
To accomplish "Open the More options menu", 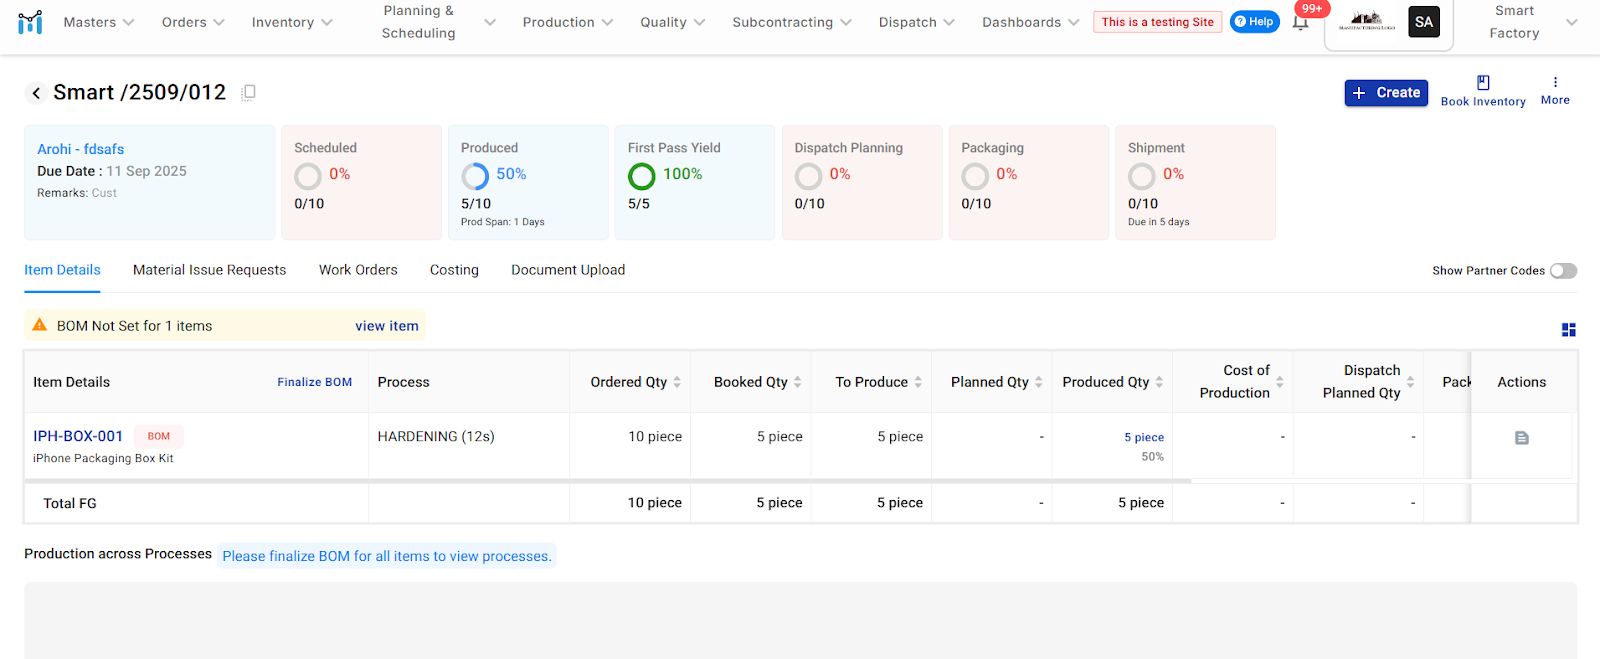I will pos(1555,83).
